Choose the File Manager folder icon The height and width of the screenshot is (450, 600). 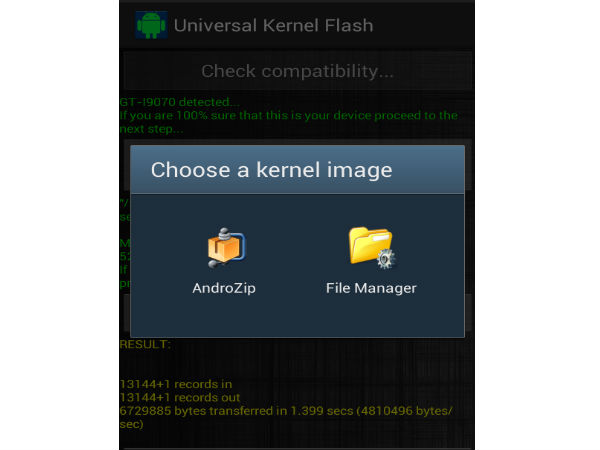pyautogui.click(x=371, y=247)
